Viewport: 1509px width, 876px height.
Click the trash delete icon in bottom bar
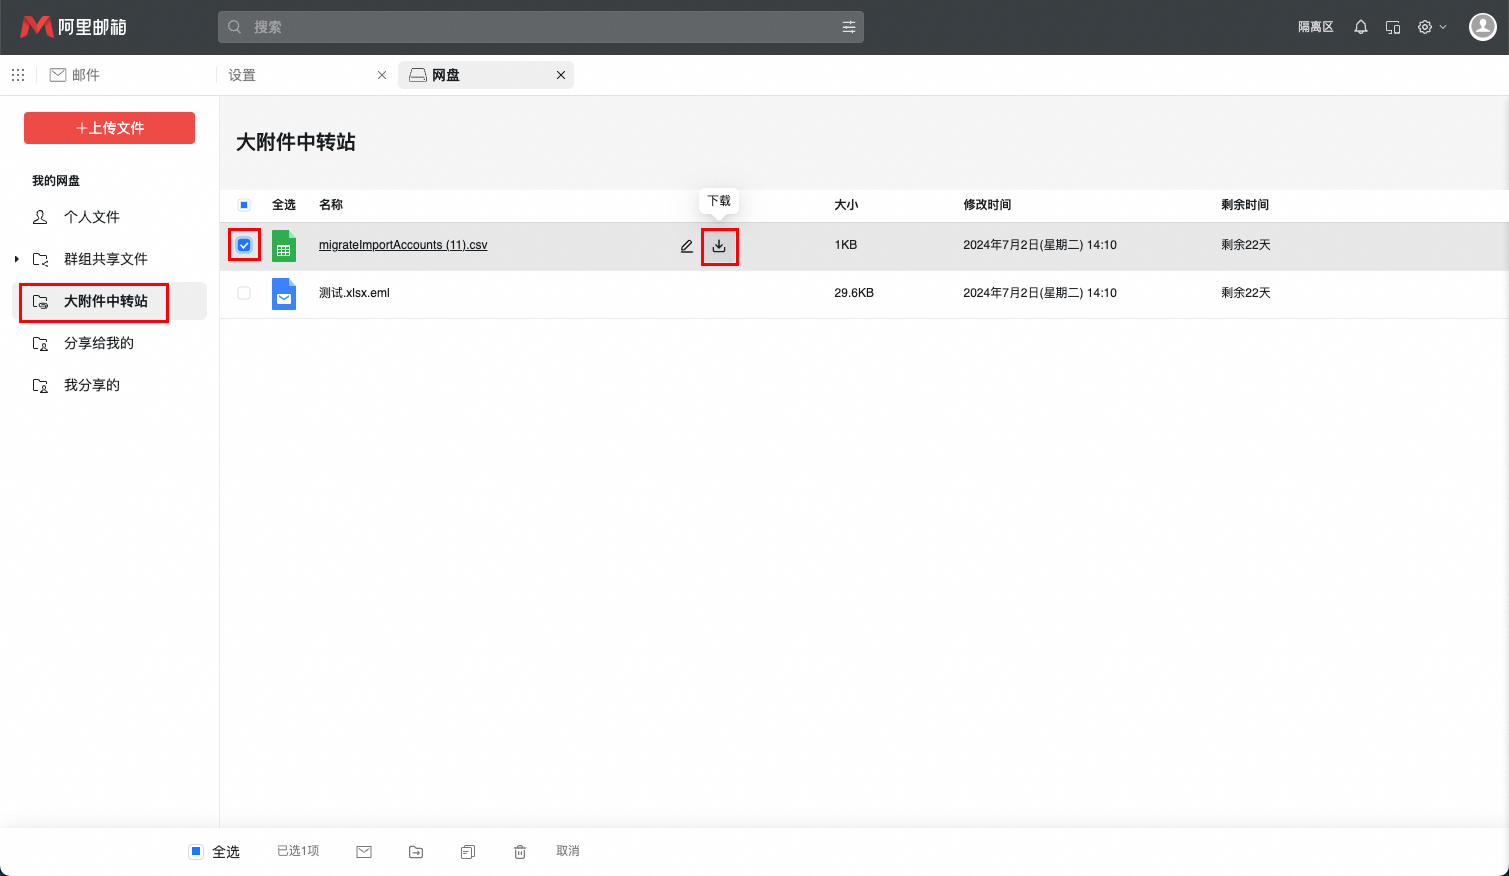[520, 852]
